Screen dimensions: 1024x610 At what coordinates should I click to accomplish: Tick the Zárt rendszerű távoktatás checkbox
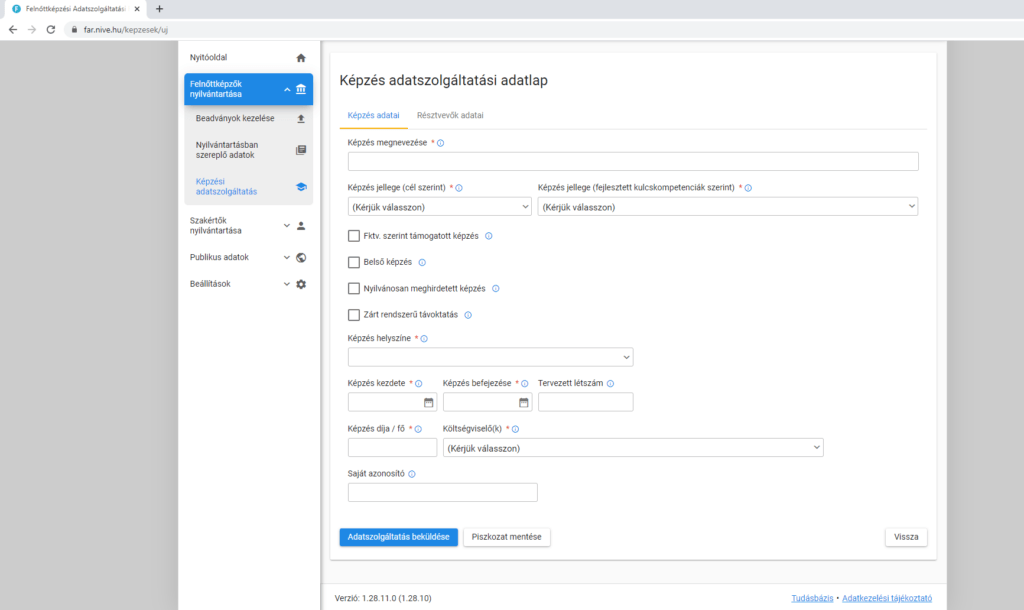click(354, 315)
